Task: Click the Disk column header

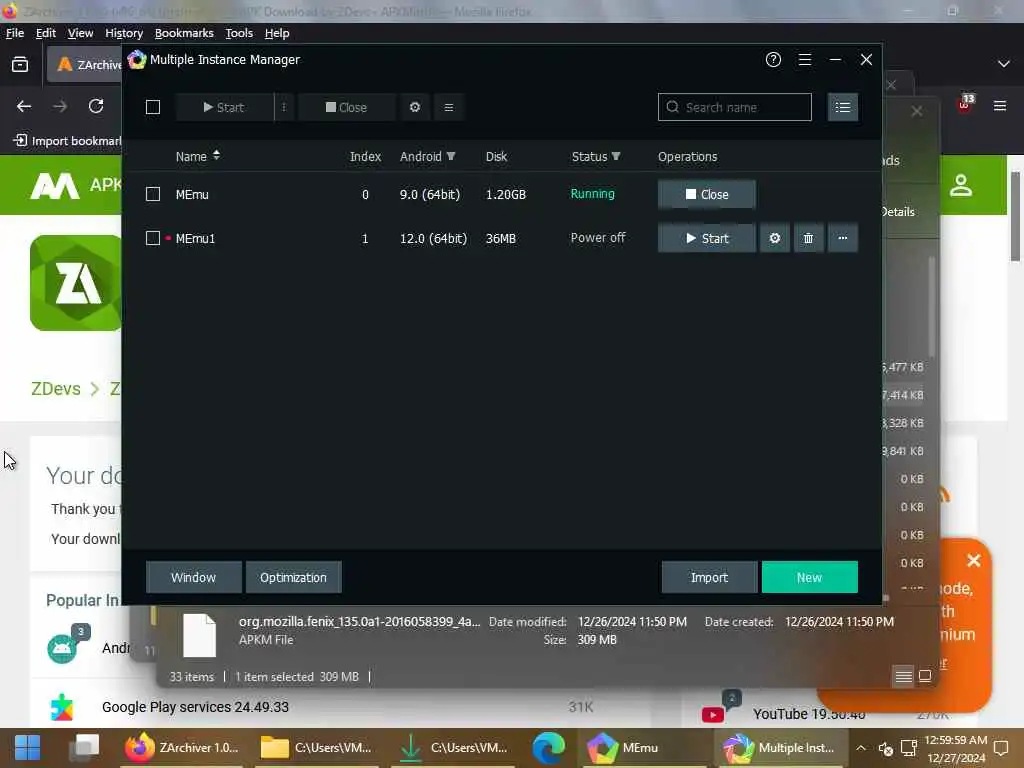Action: click(496, 157)
